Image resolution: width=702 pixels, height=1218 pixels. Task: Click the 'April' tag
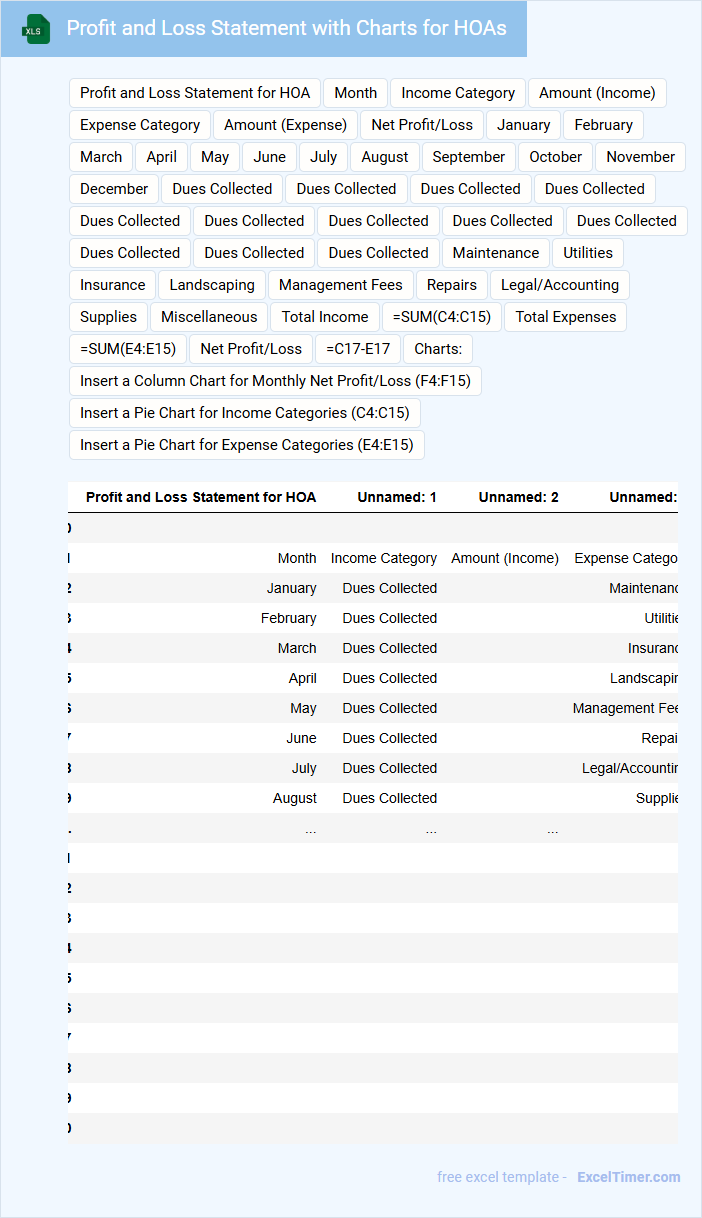pyautogui.click(x=162, y=157)
